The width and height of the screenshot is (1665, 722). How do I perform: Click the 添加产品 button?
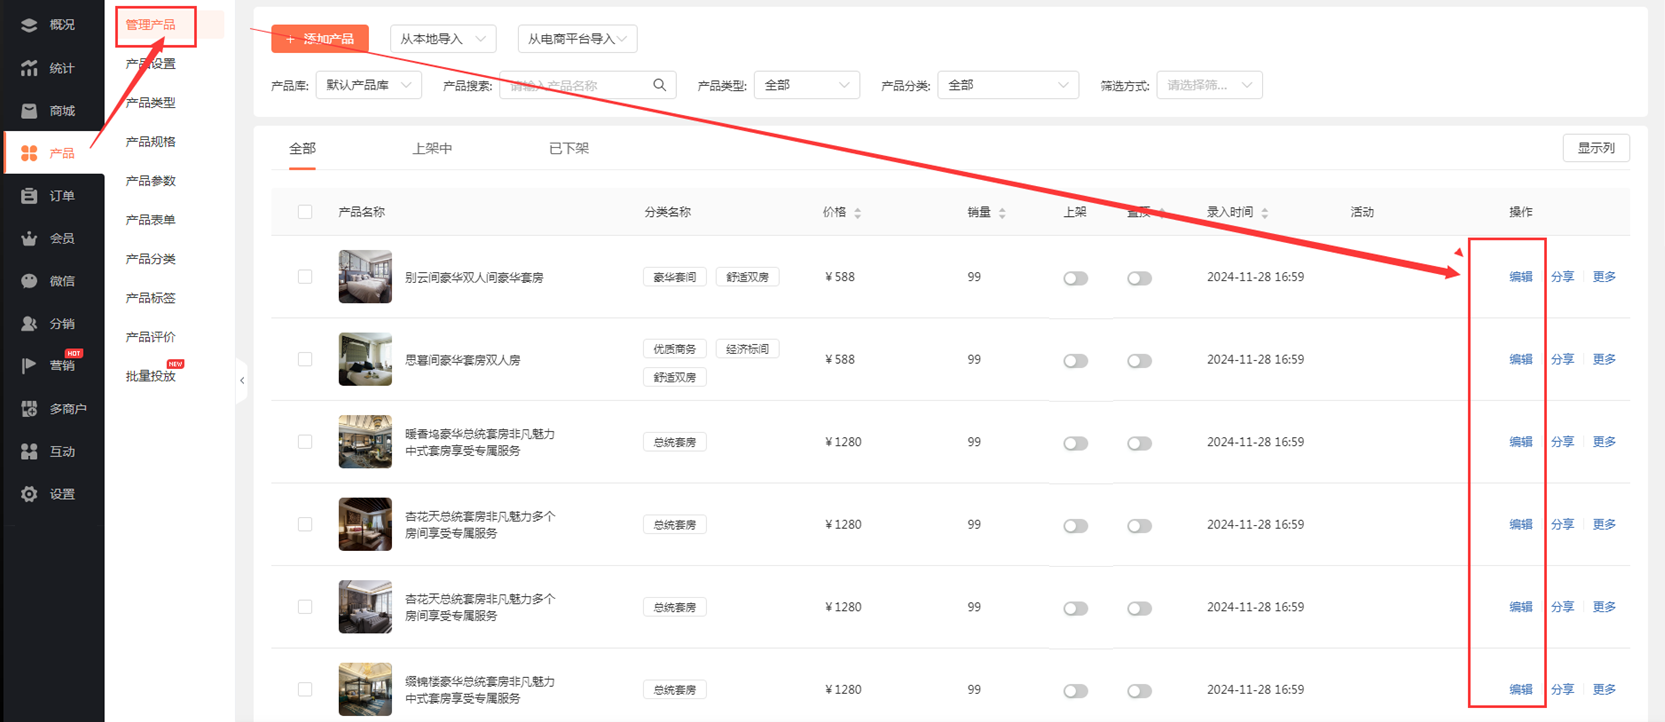coord(320,39)
